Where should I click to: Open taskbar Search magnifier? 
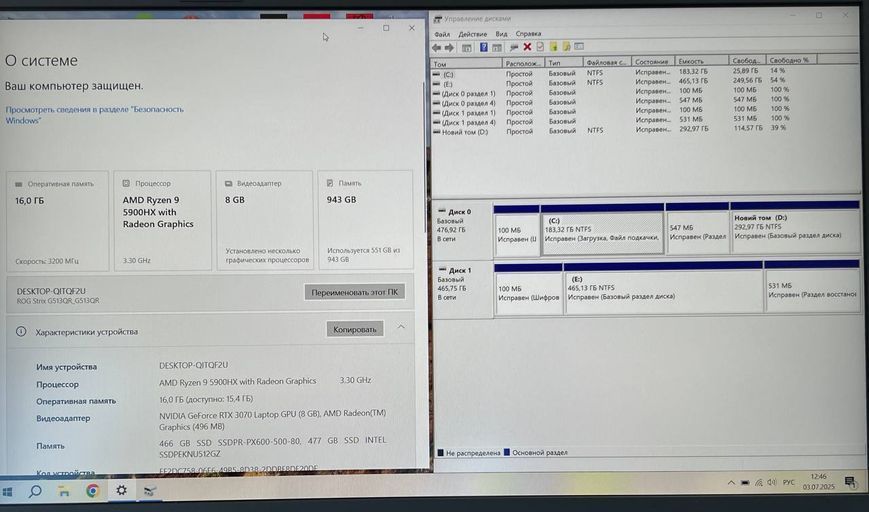[35, 491]
